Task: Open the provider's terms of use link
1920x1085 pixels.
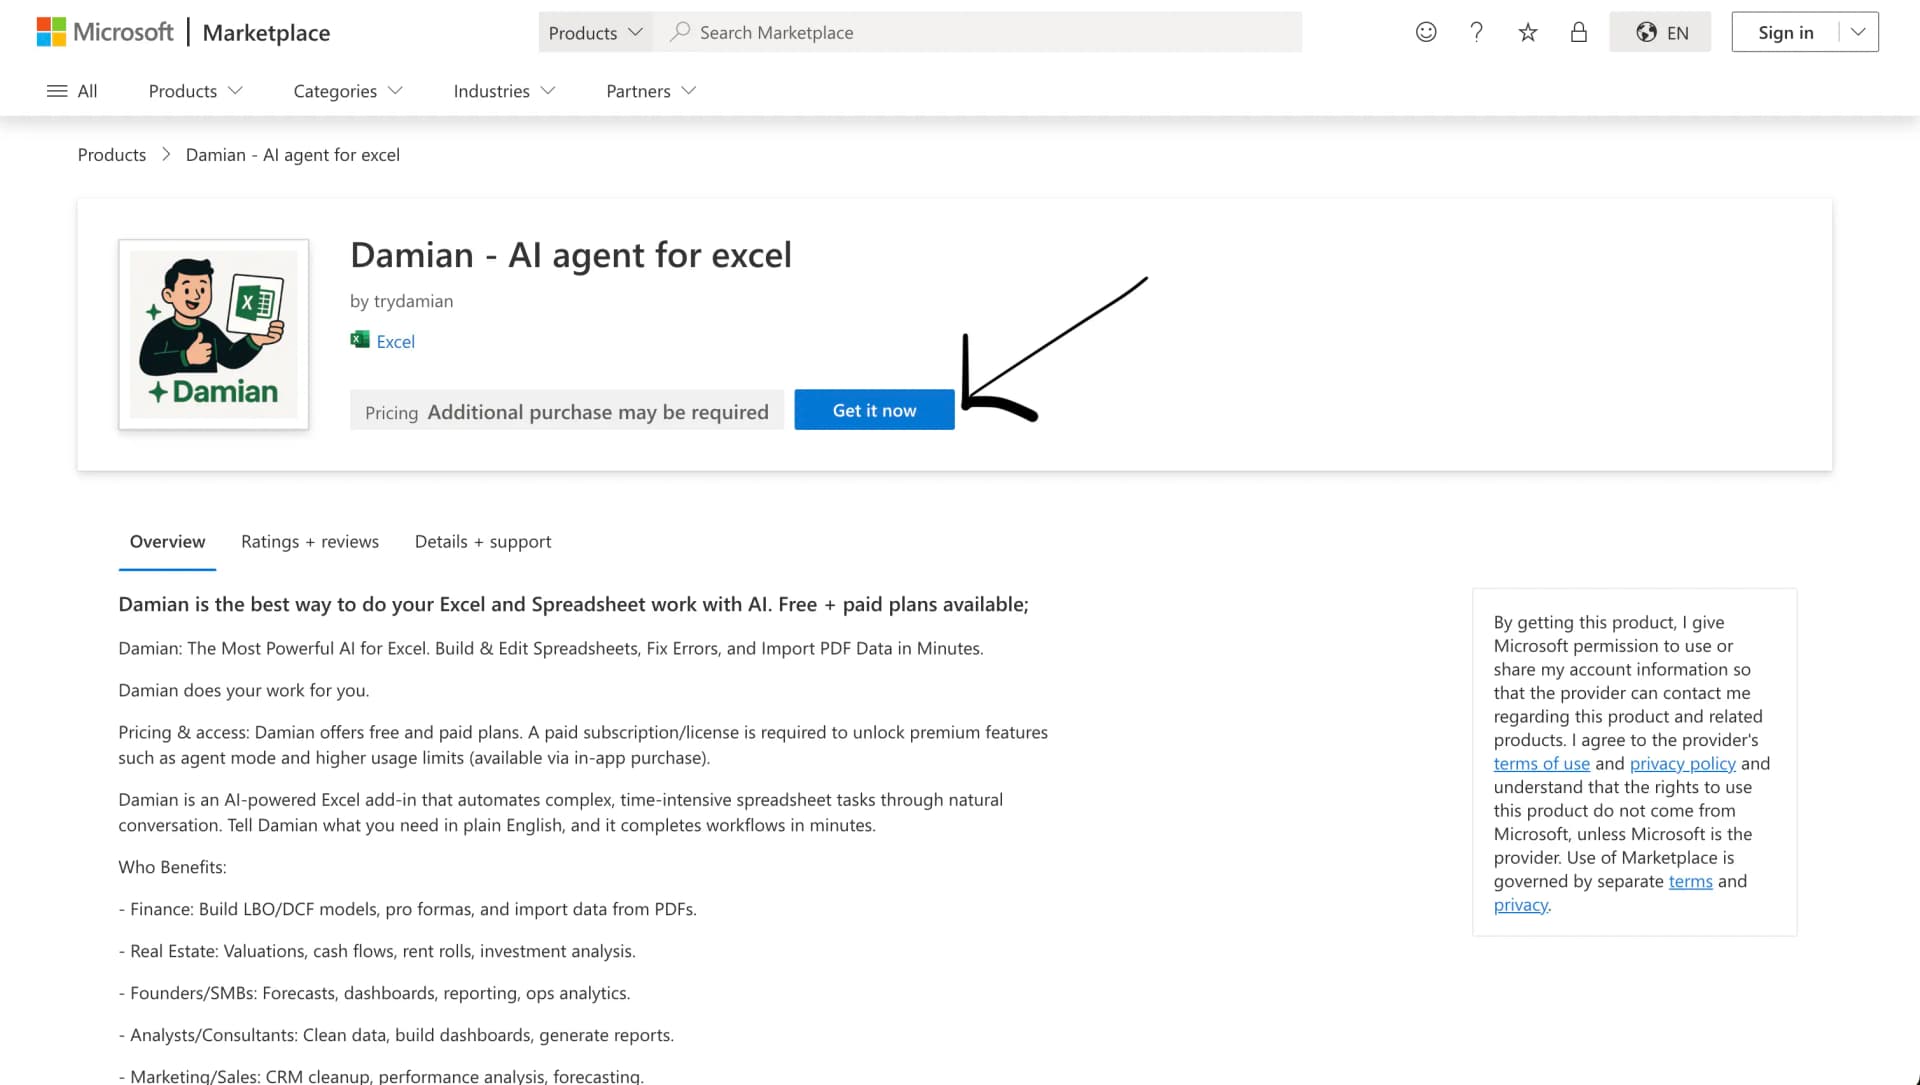Action: point(1541,763)
